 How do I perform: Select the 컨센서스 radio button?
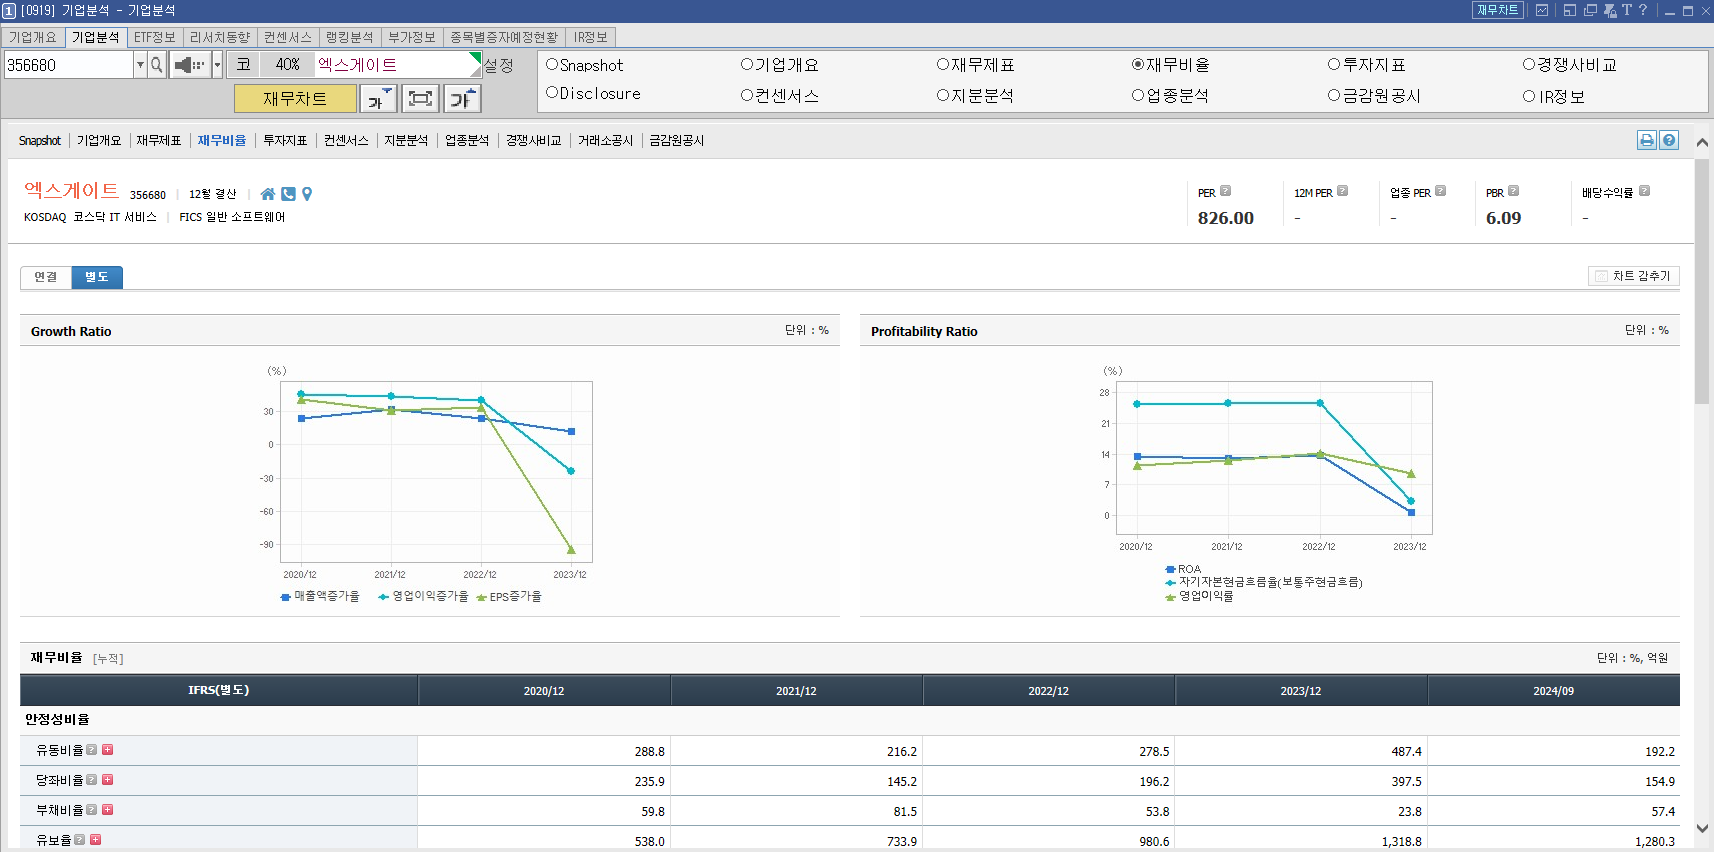[x=747, y=96]
